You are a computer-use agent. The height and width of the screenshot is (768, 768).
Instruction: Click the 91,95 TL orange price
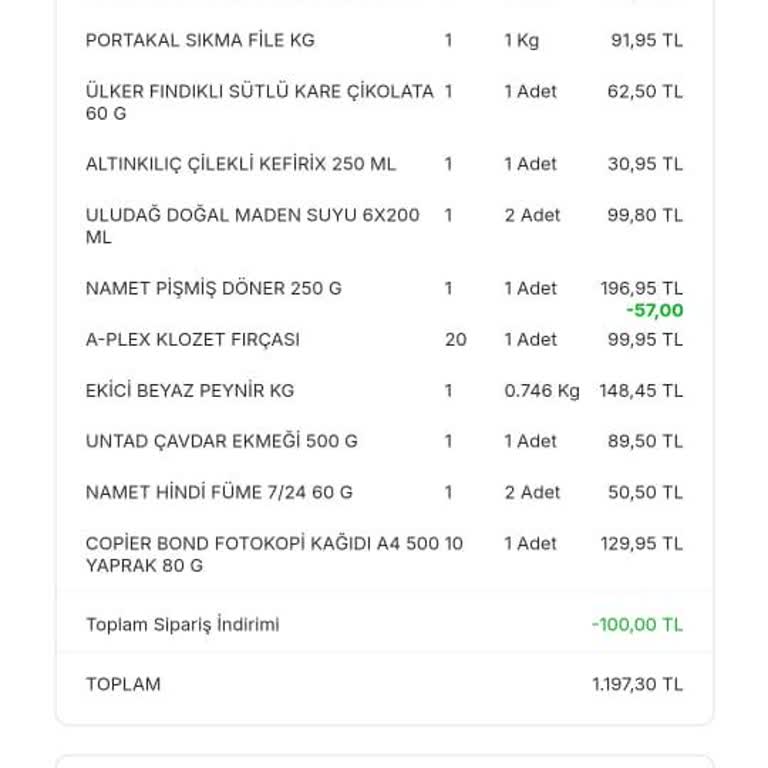pos(646,41)
